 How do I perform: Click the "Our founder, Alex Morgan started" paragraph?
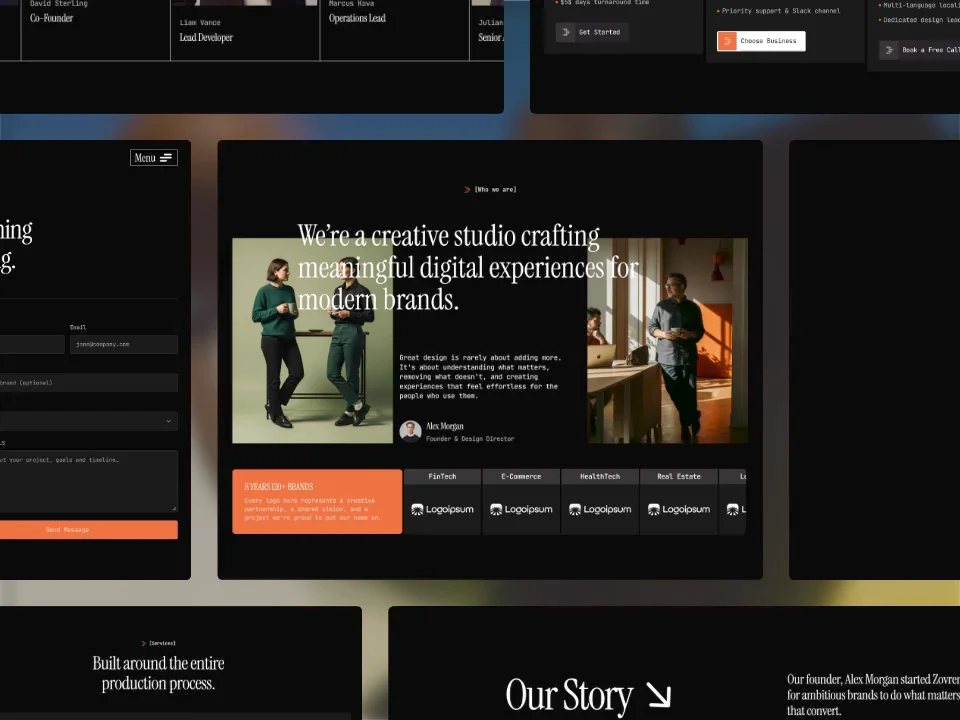pos(873,695)
